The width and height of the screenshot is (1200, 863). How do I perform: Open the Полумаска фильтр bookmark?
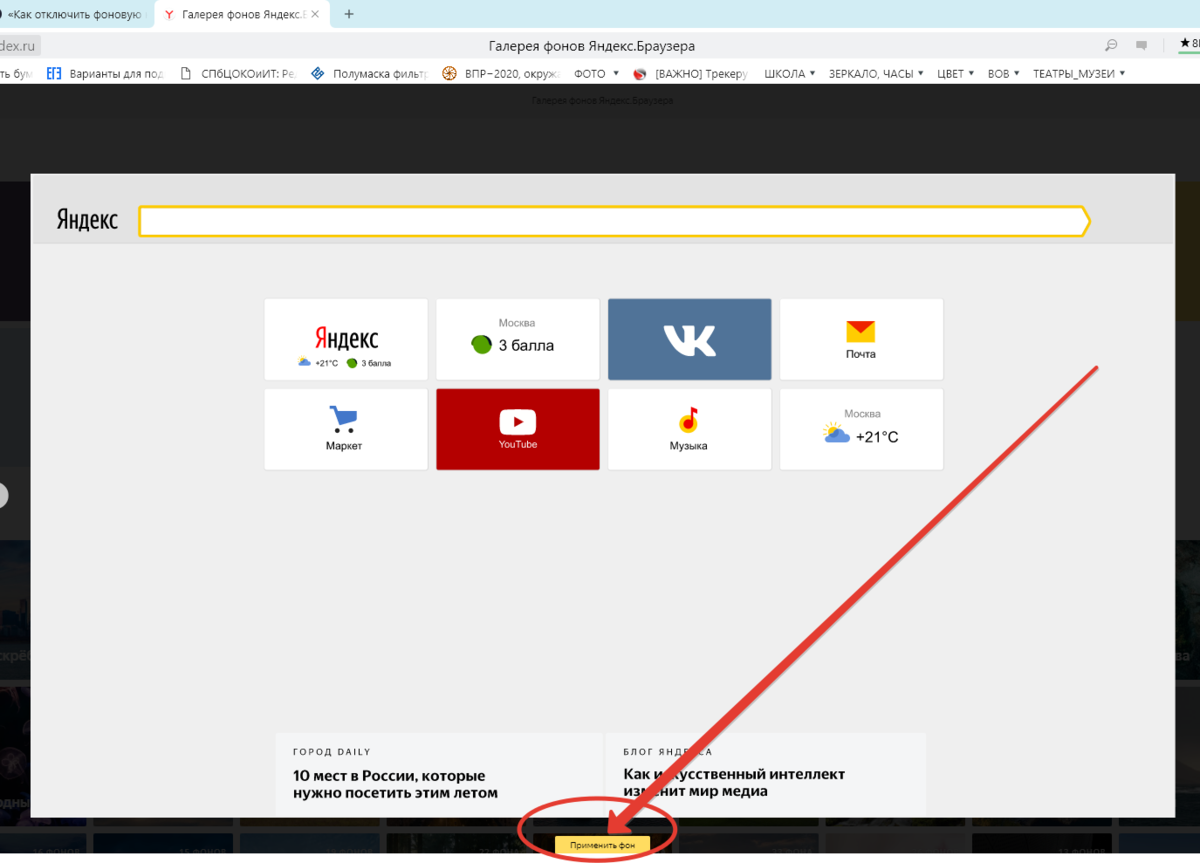(370, 73)
